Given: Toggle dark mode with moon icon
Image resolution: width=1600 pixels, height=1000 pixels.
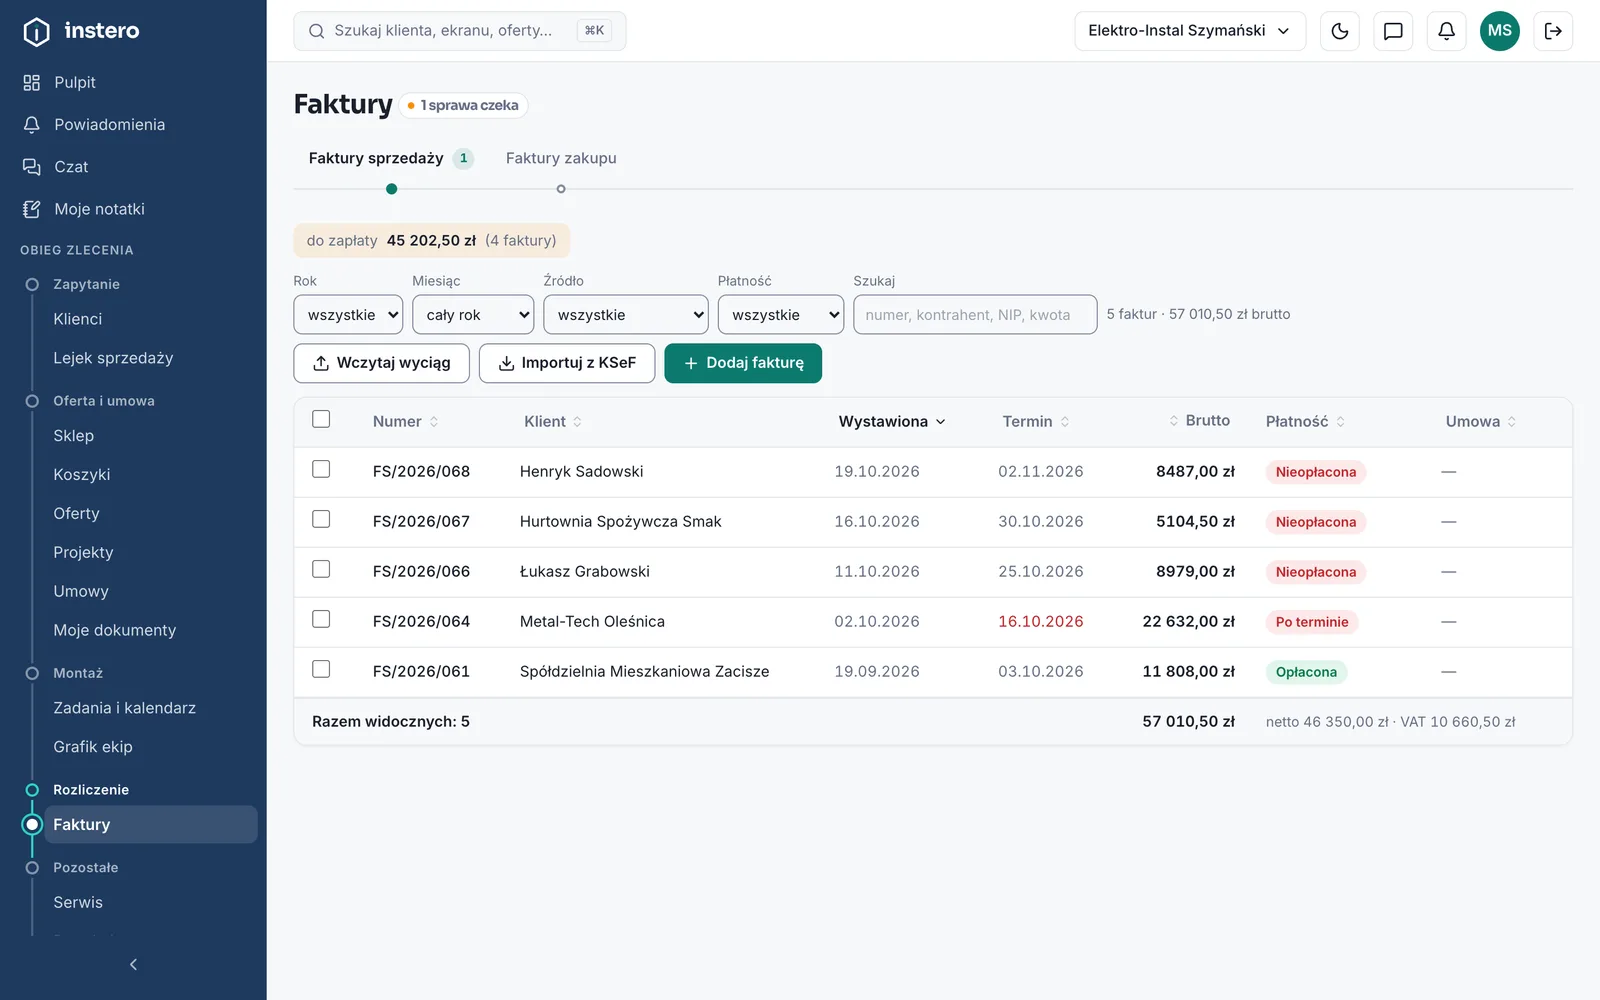Looking at the screenshot, I should tap(1340, 31).
